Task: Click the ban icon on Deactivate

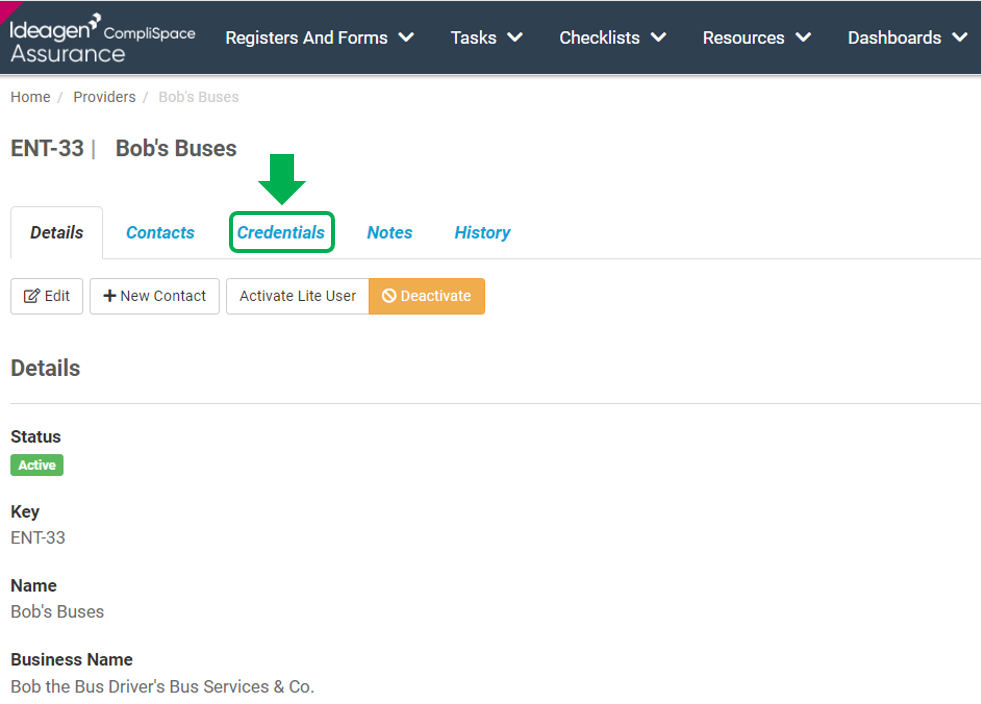Action: tap(389, 296)
